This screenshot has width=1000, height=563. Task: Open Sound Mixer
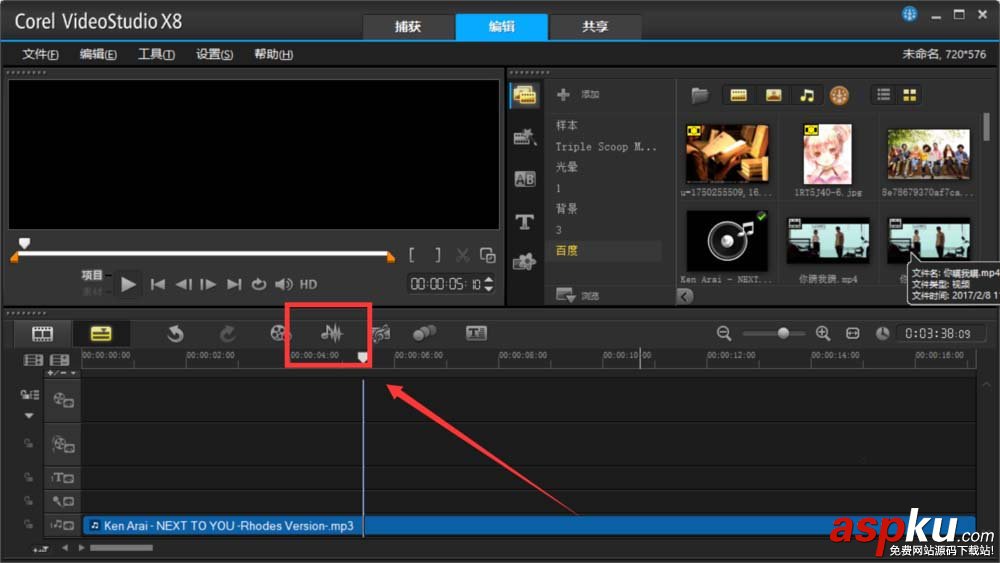click(332, 333)
